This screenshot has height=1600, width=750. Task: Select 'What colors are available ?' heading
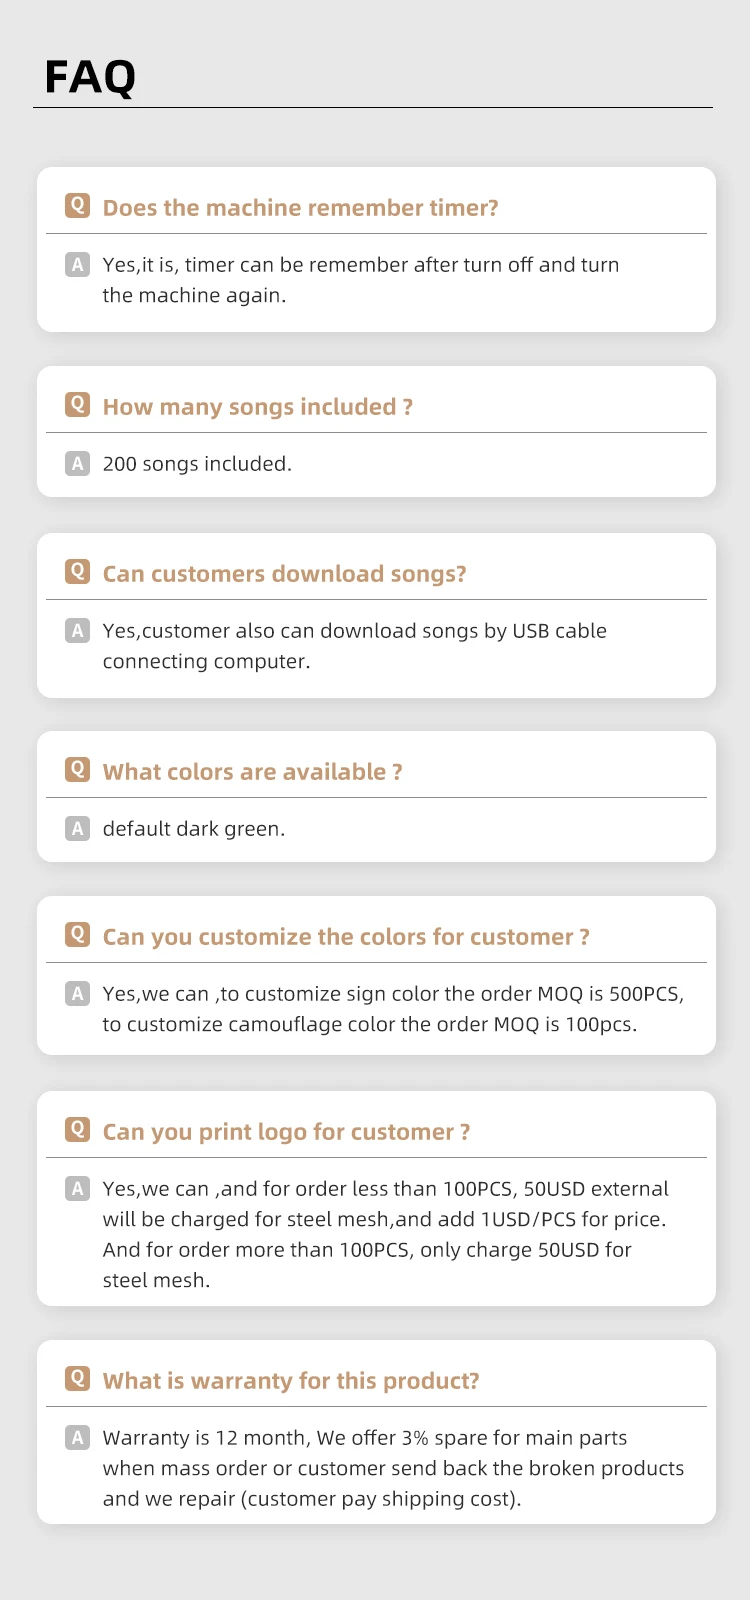(x=252, y=772)
